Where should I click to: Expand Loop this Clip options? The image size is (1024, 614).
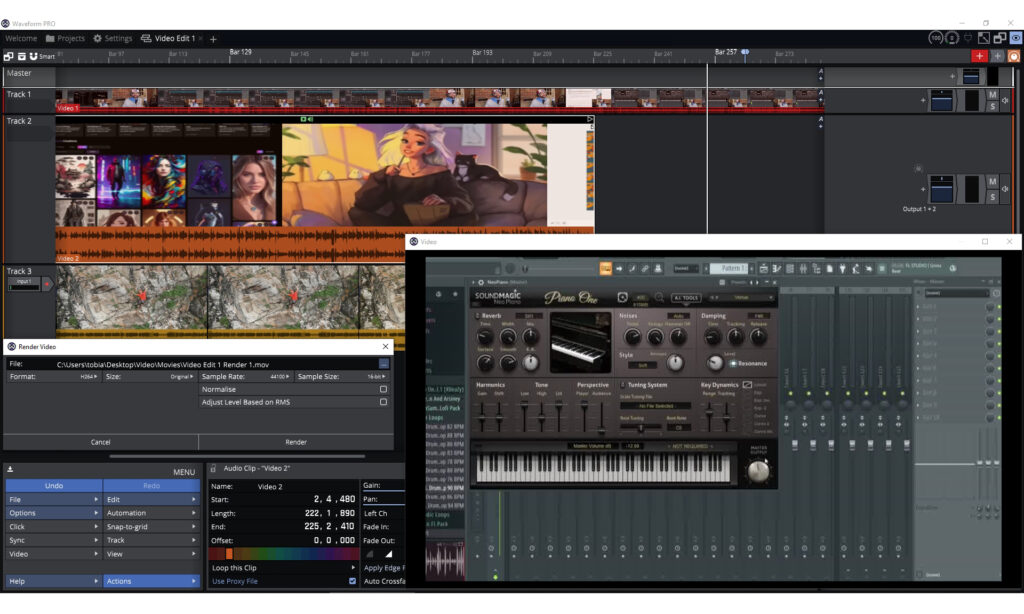(283, 568)
